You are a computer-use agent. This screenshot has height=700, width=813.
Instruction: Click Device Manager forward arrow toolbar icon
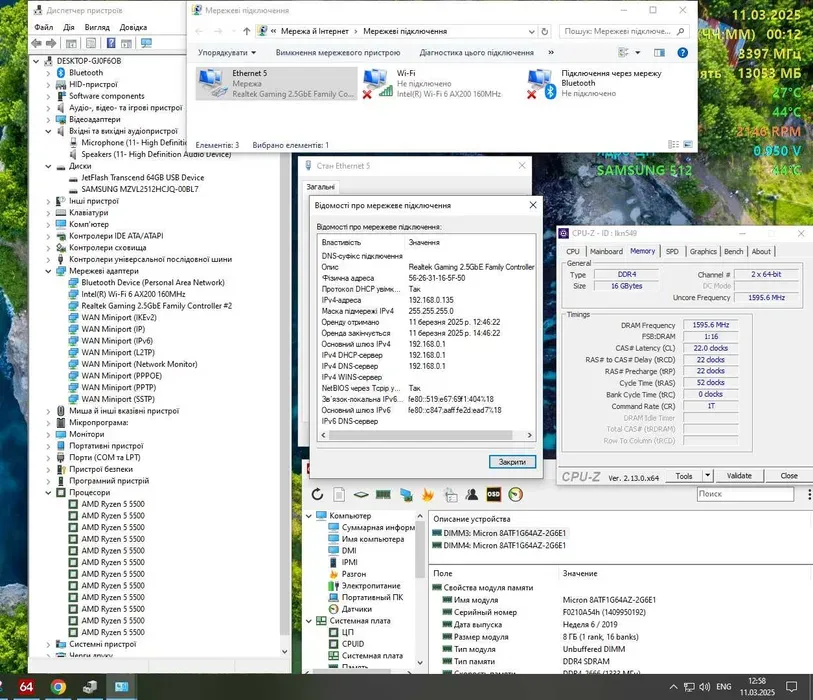[x=51, y=43]
